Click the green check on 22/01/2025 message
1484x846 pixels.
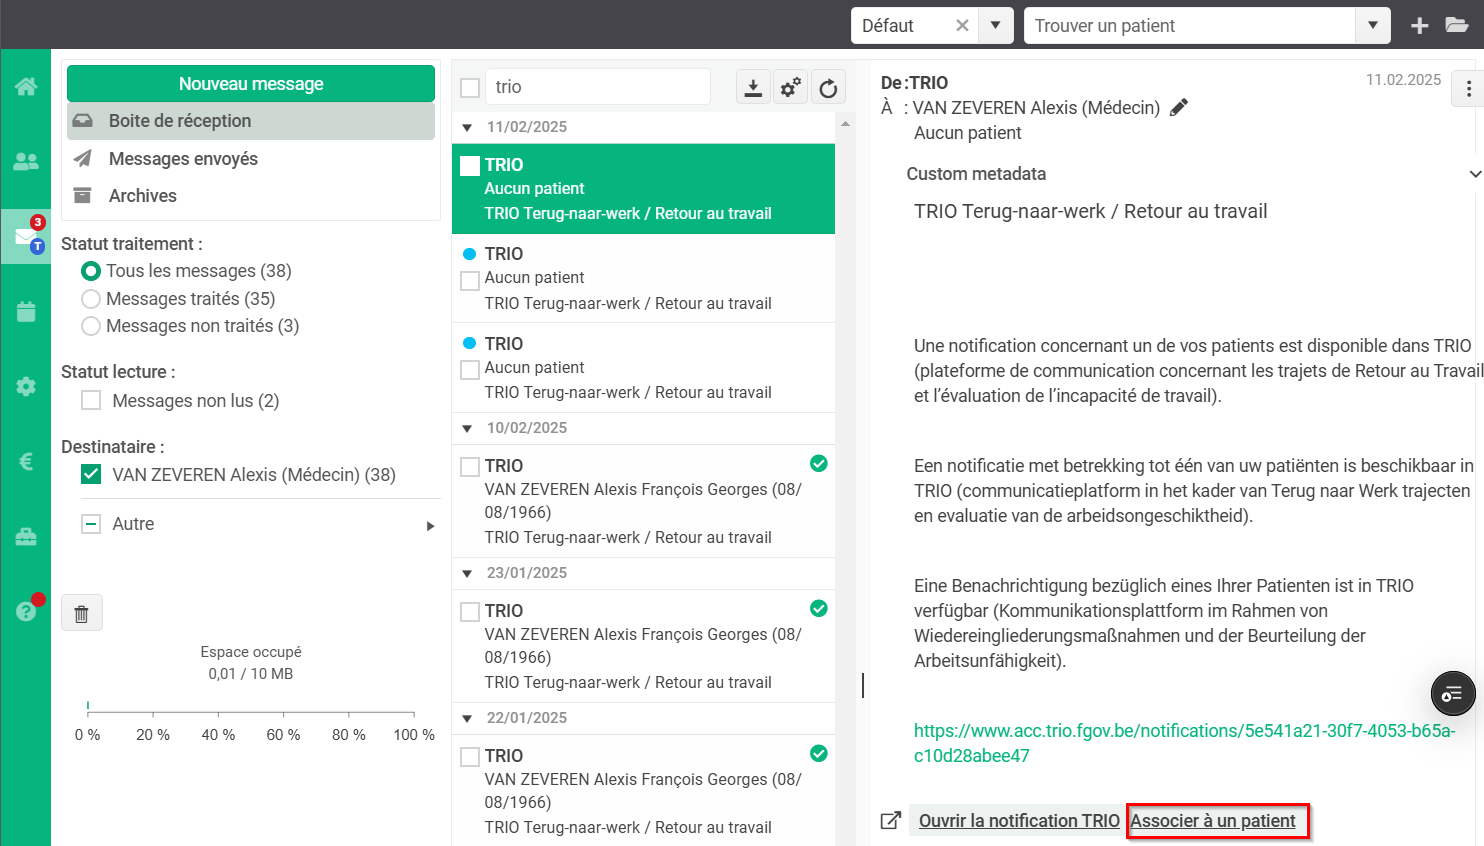[818, 753]
